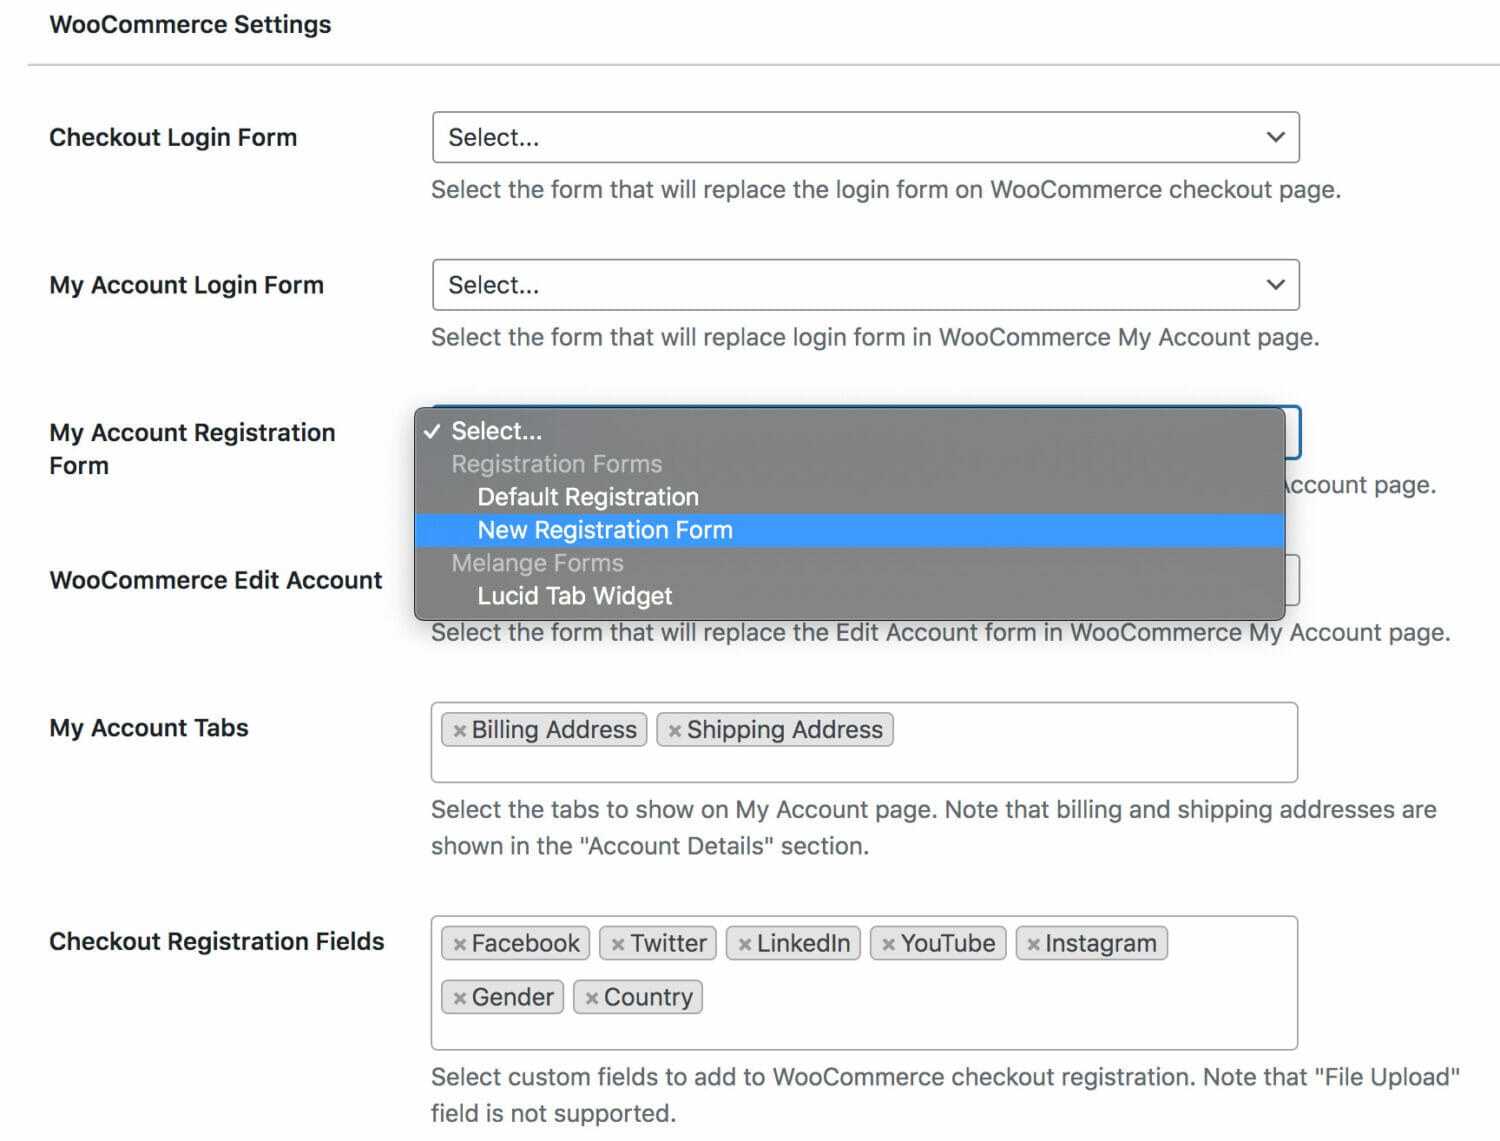
Task: Click the Shipping Address tag text
Action: (x=785, y=730)
